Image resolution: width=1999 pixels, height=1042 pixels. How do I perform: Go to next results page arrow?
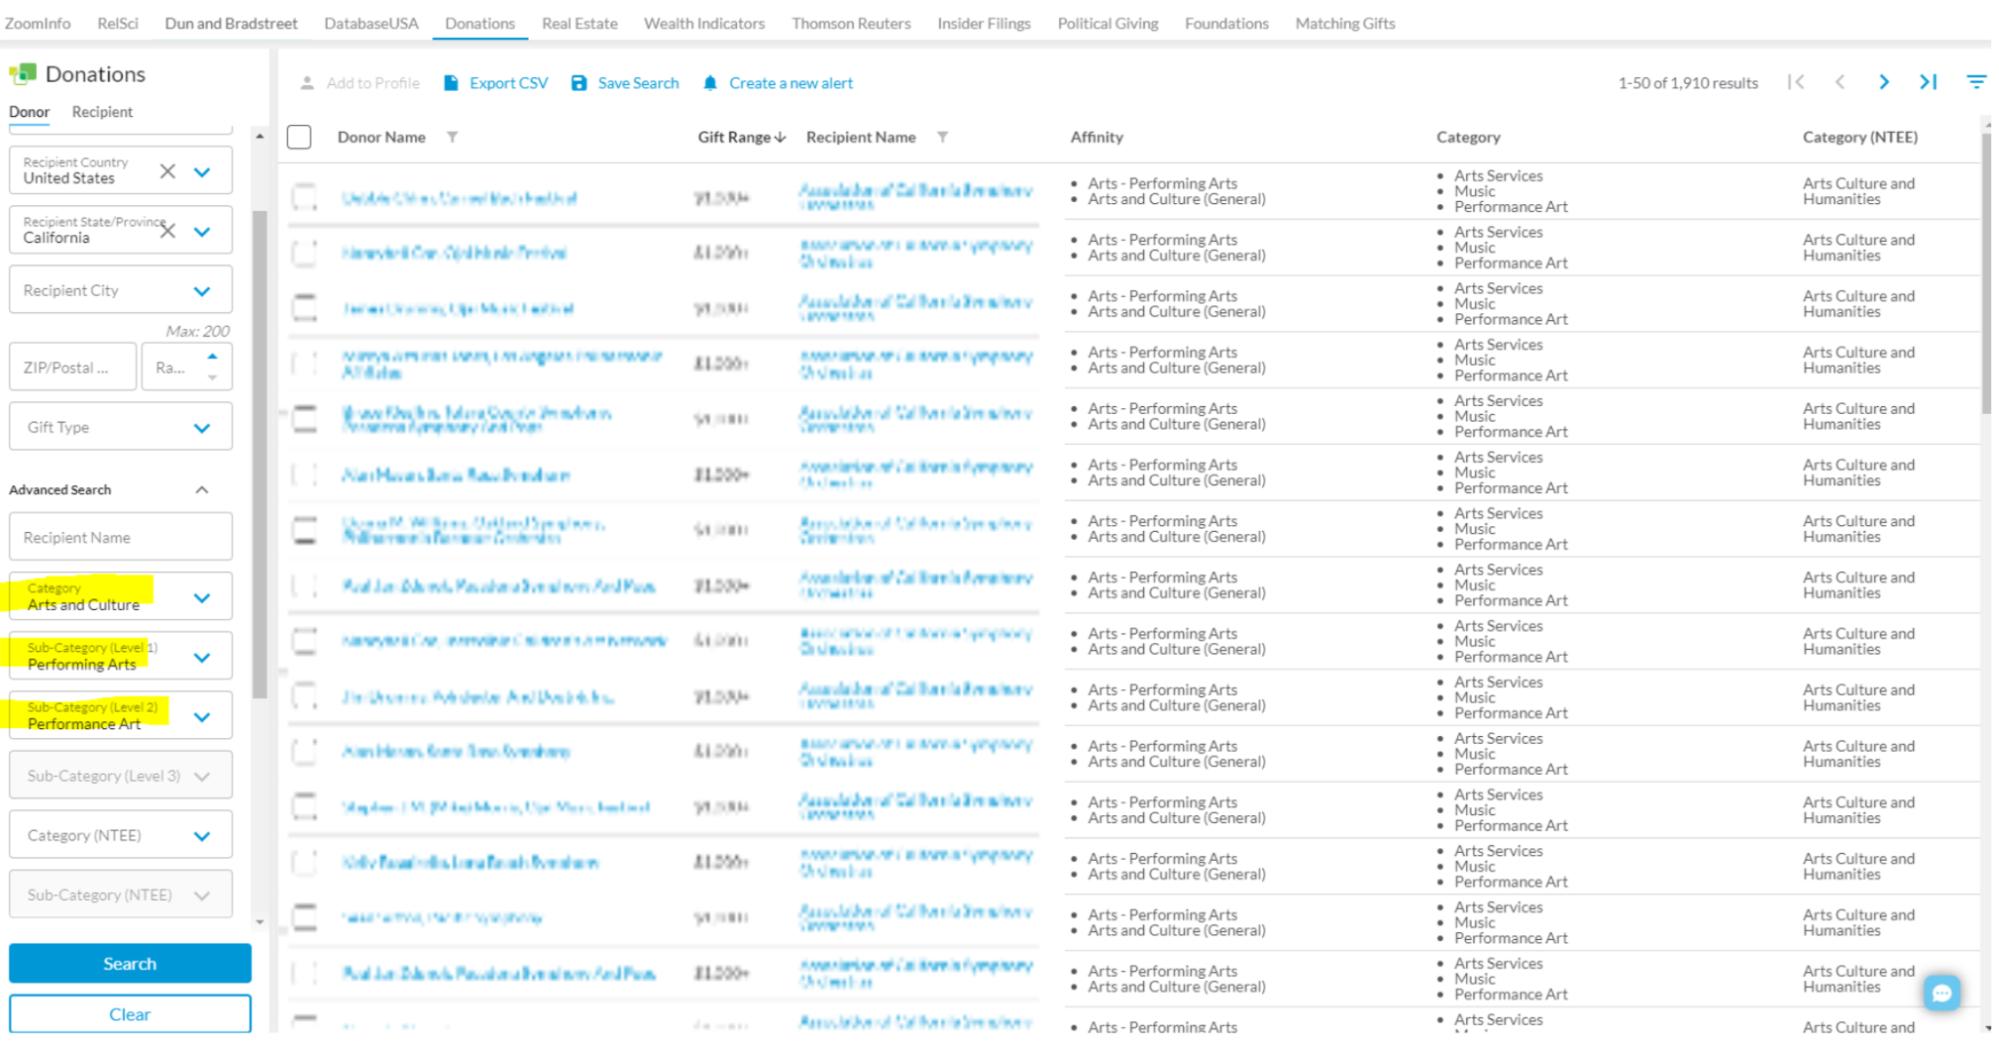(1884, 82)
